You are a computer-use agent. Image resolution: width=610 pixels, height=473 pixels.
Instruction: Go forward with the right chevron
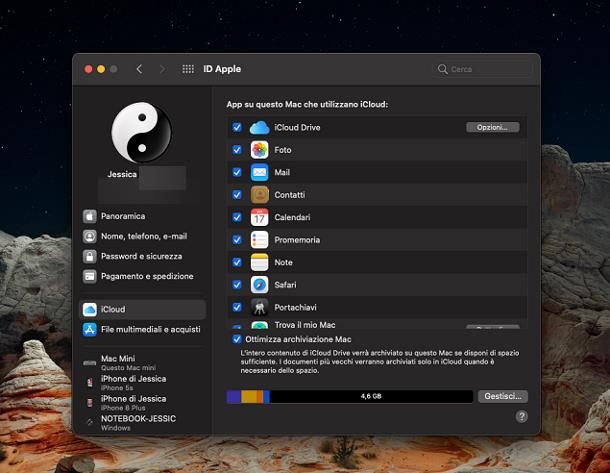(x=162, y=69)
